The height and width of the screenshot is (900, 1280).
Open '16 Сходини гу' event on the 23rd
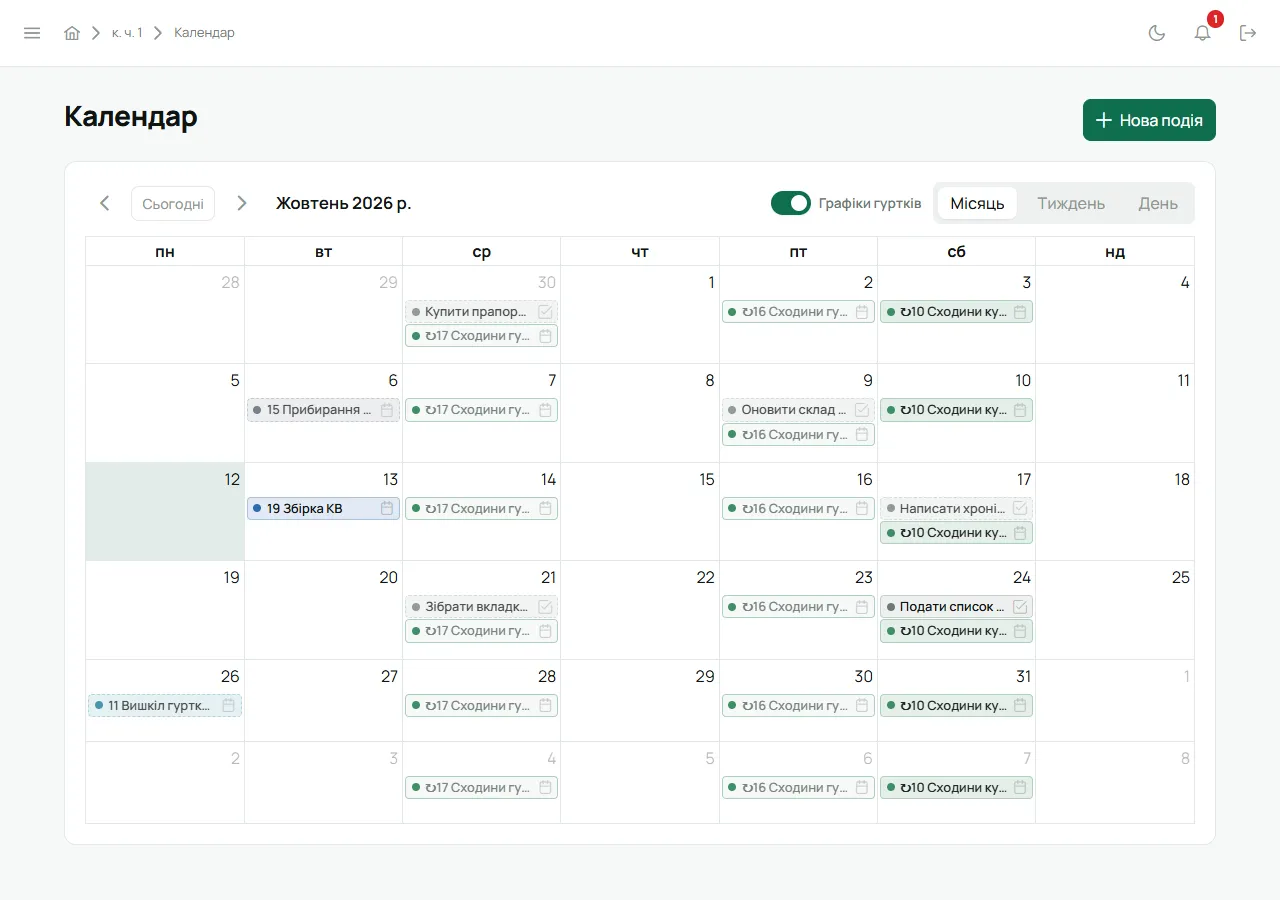pyautogui.click(x=798, y=607)
